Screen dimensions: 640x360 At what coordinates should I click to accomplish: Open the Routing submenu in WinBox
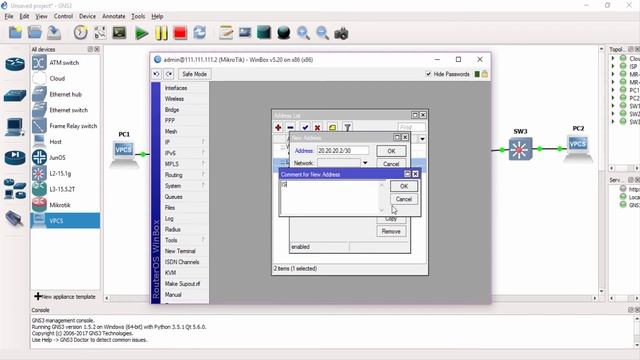[184, 175]
